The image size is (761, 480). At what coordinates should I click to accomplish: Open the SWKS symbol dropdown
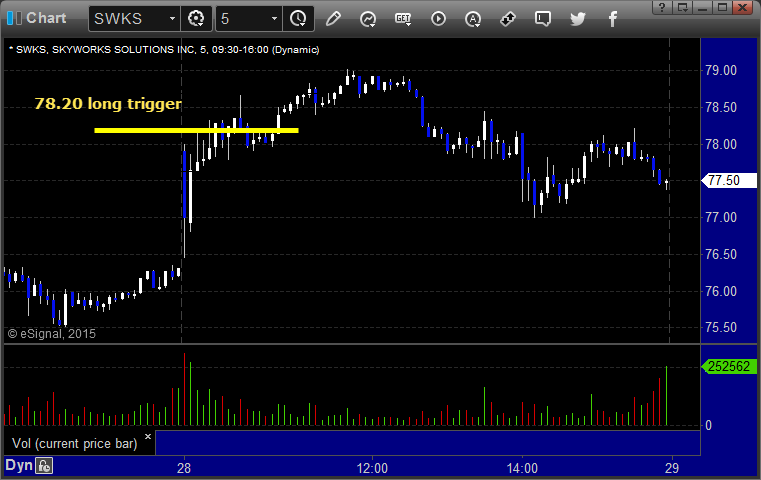[x=172, y=19]
